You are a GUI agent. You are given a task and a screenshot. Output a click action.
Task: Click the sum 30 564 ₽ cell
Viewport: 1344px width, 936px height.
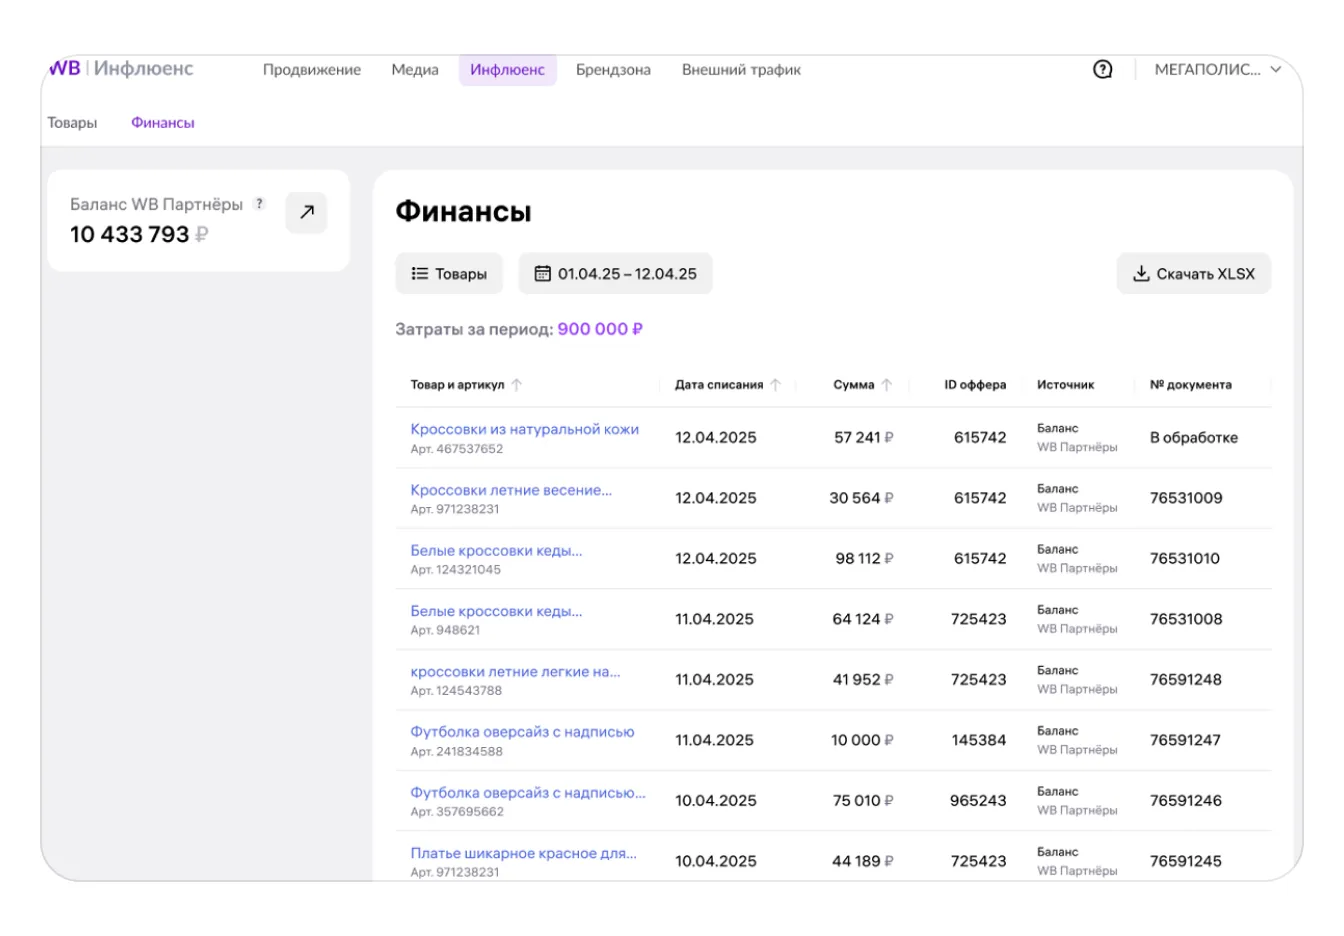[861, 498]
